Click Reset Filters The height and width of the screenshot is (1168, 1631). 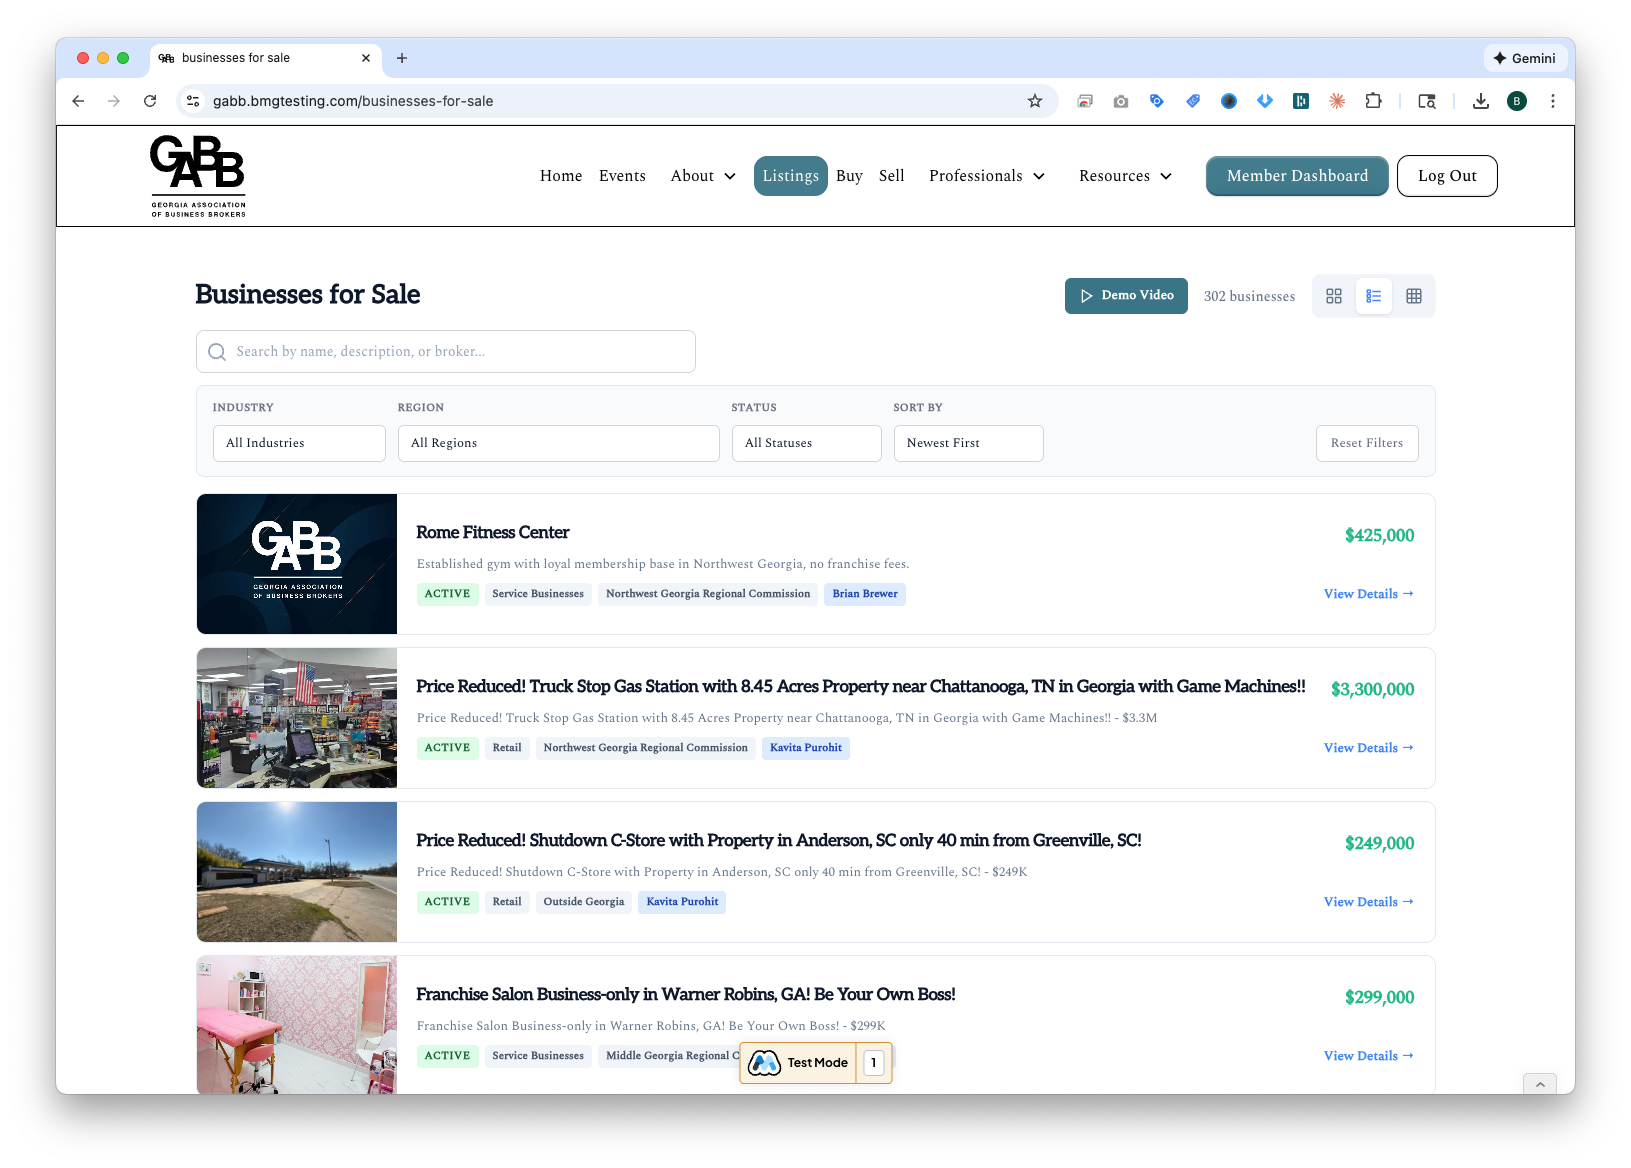[1366, 443]
